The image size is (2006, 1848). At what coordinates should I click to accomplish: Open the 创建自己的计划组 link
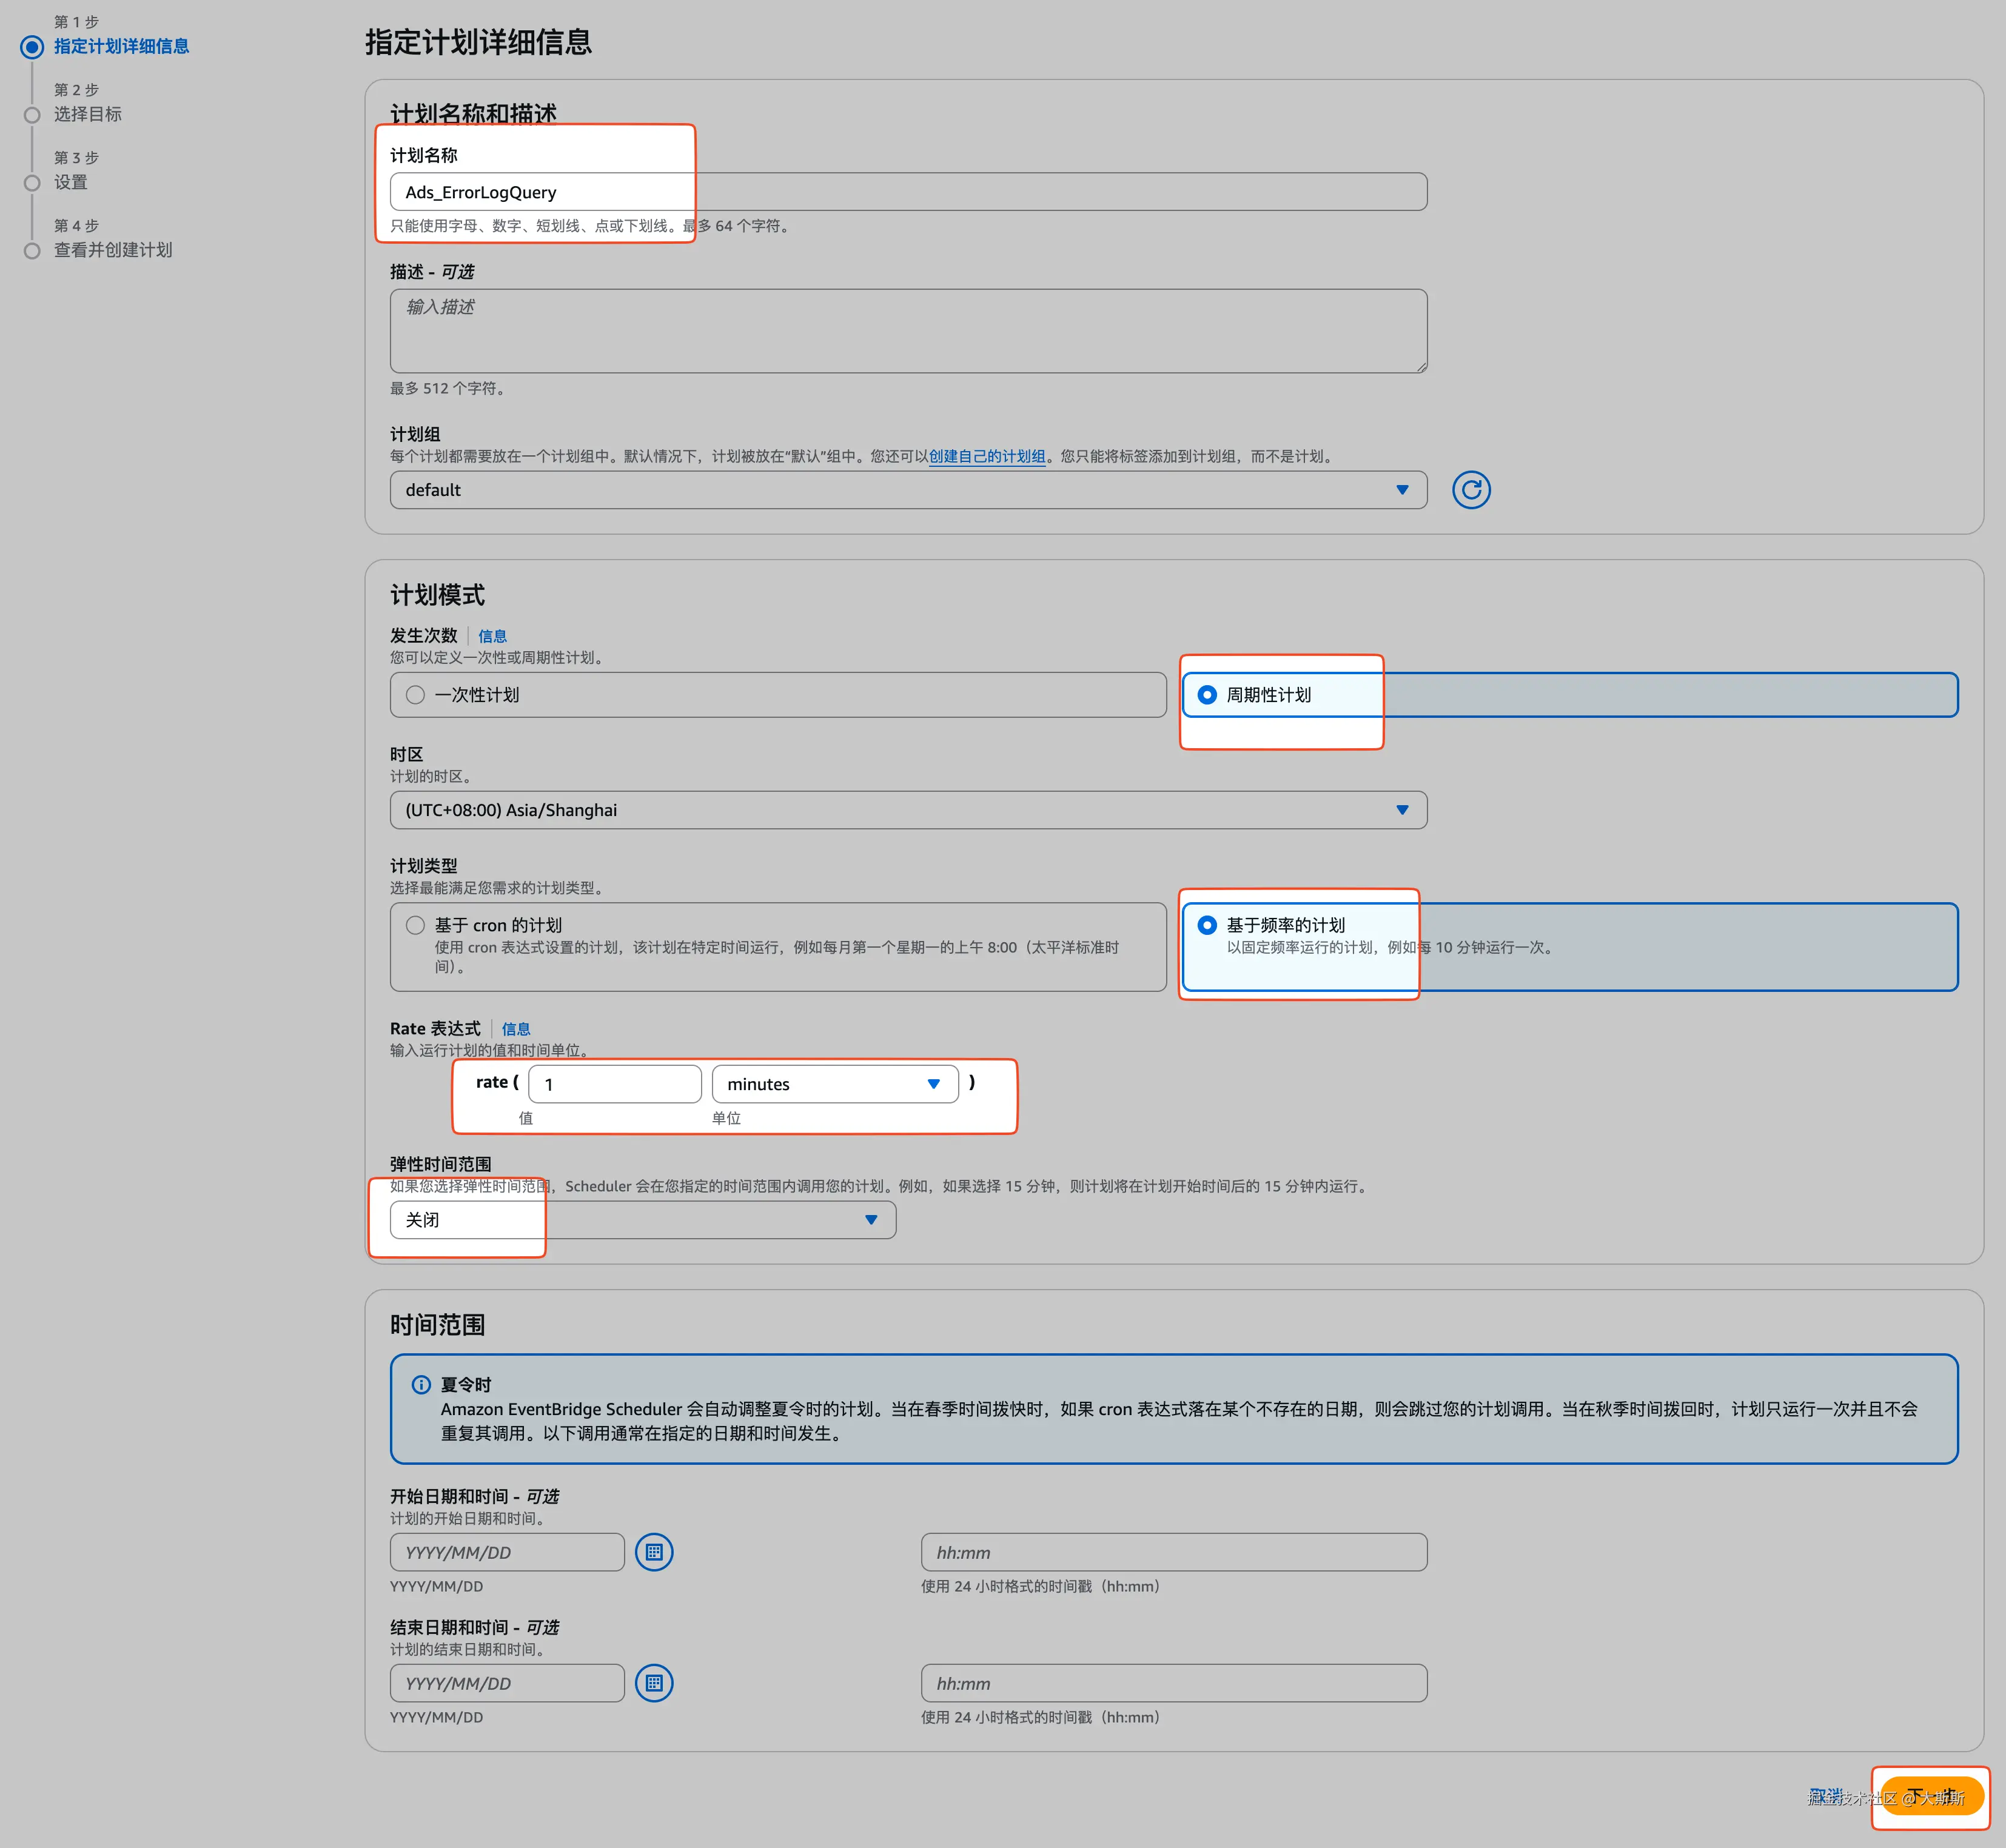pos(986,456)
